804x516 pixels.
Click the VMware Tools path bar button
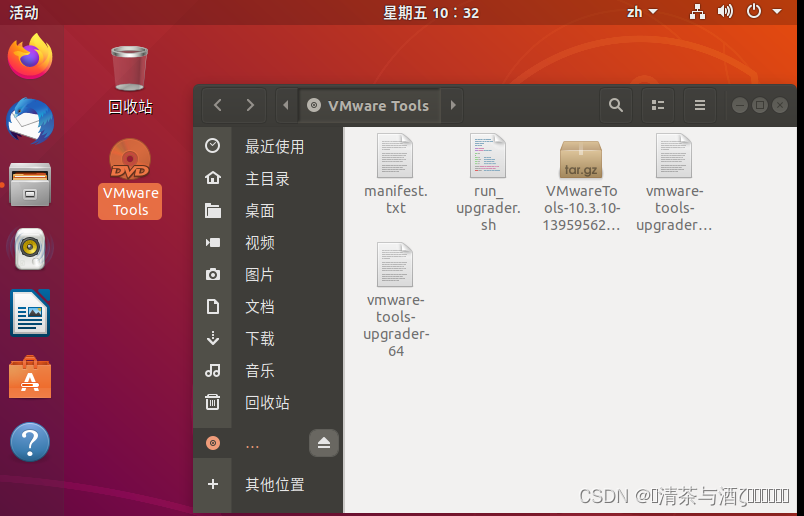369,105
